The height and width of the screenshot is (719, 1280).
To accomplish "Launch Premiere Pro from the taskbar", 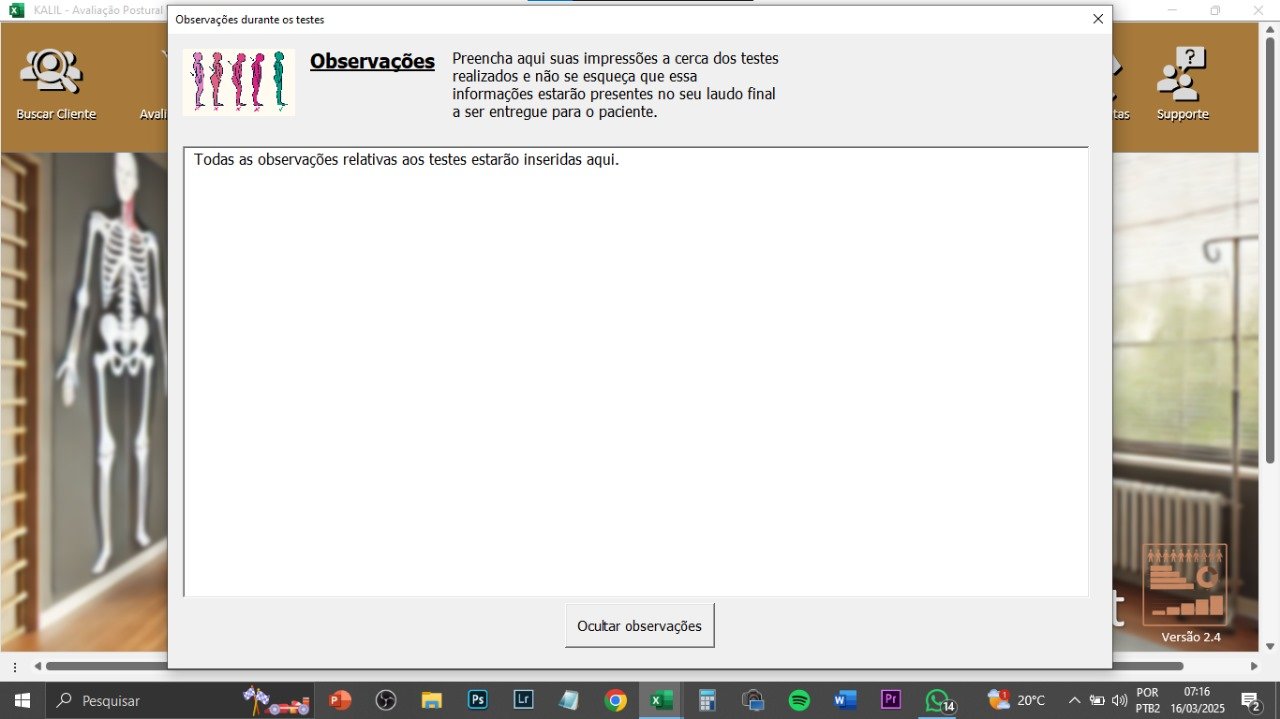I will (890, 700).
